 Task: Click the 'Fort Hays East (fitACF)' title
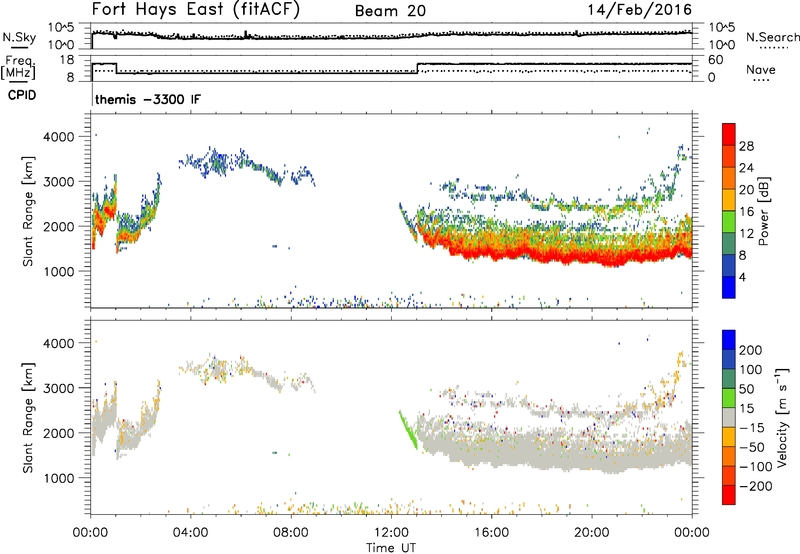196,10
